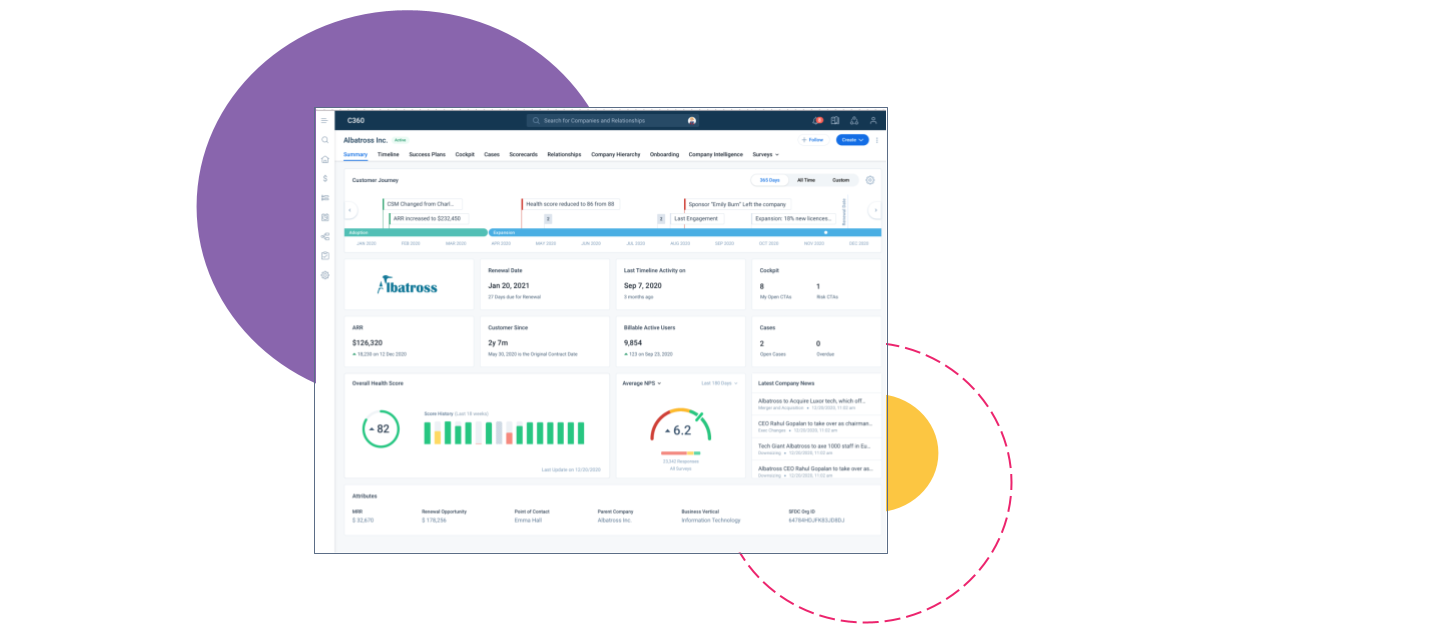This screenshot has width=1440, height=640.
Task: Click the Last Engagement event
Action: pos(695,218)
